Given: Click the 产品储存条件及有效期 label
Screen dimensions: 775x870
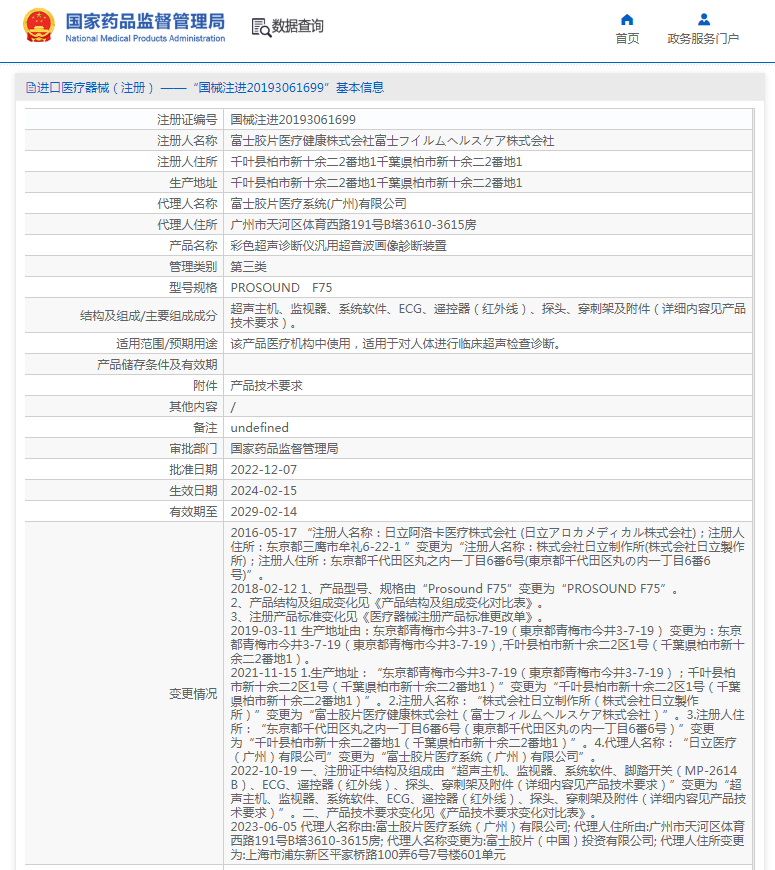Looking at the screenshot, I should point(157,365).
